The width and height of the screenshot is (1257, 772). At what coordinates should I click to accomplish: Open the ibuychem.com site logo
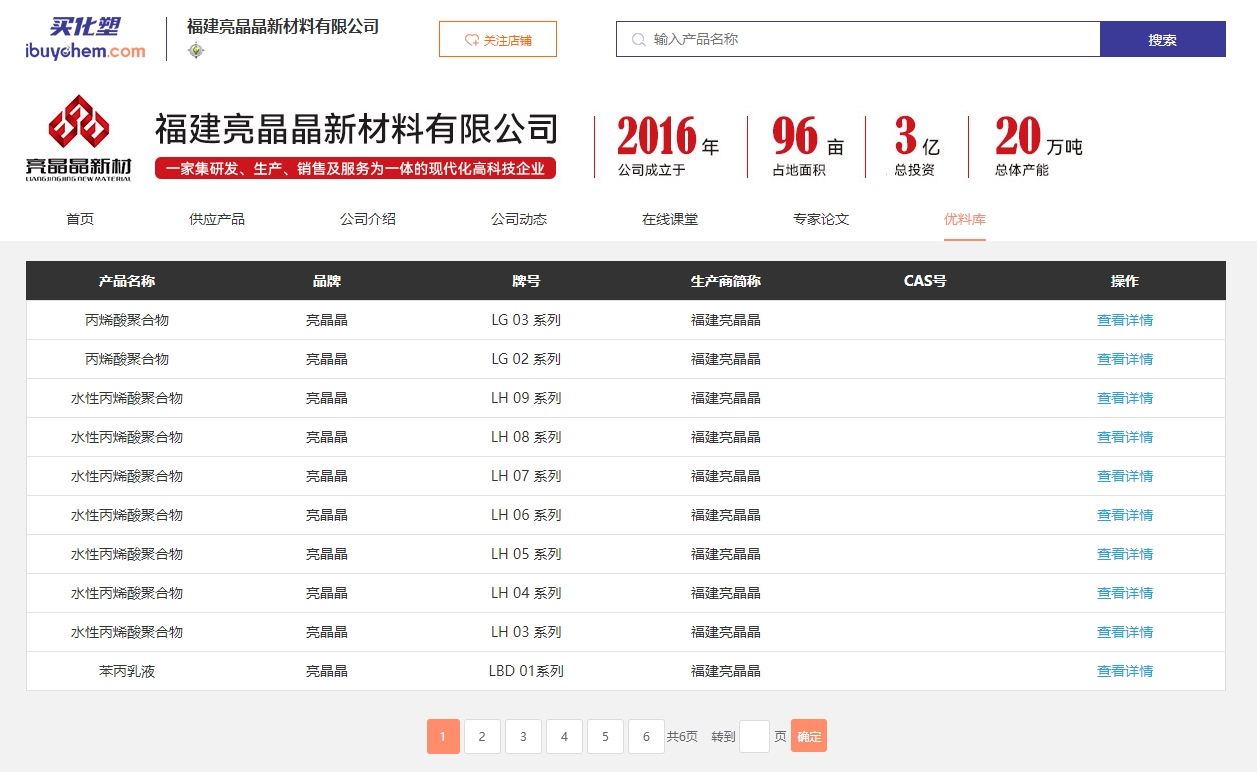85,39
